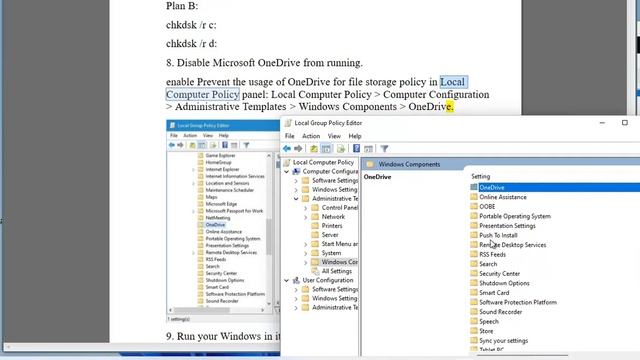The height and width of the screenshot is (360, 640).
Task: Toggle the Show/Hide Console Tree toolbar icon
Action: pos(326,149)
